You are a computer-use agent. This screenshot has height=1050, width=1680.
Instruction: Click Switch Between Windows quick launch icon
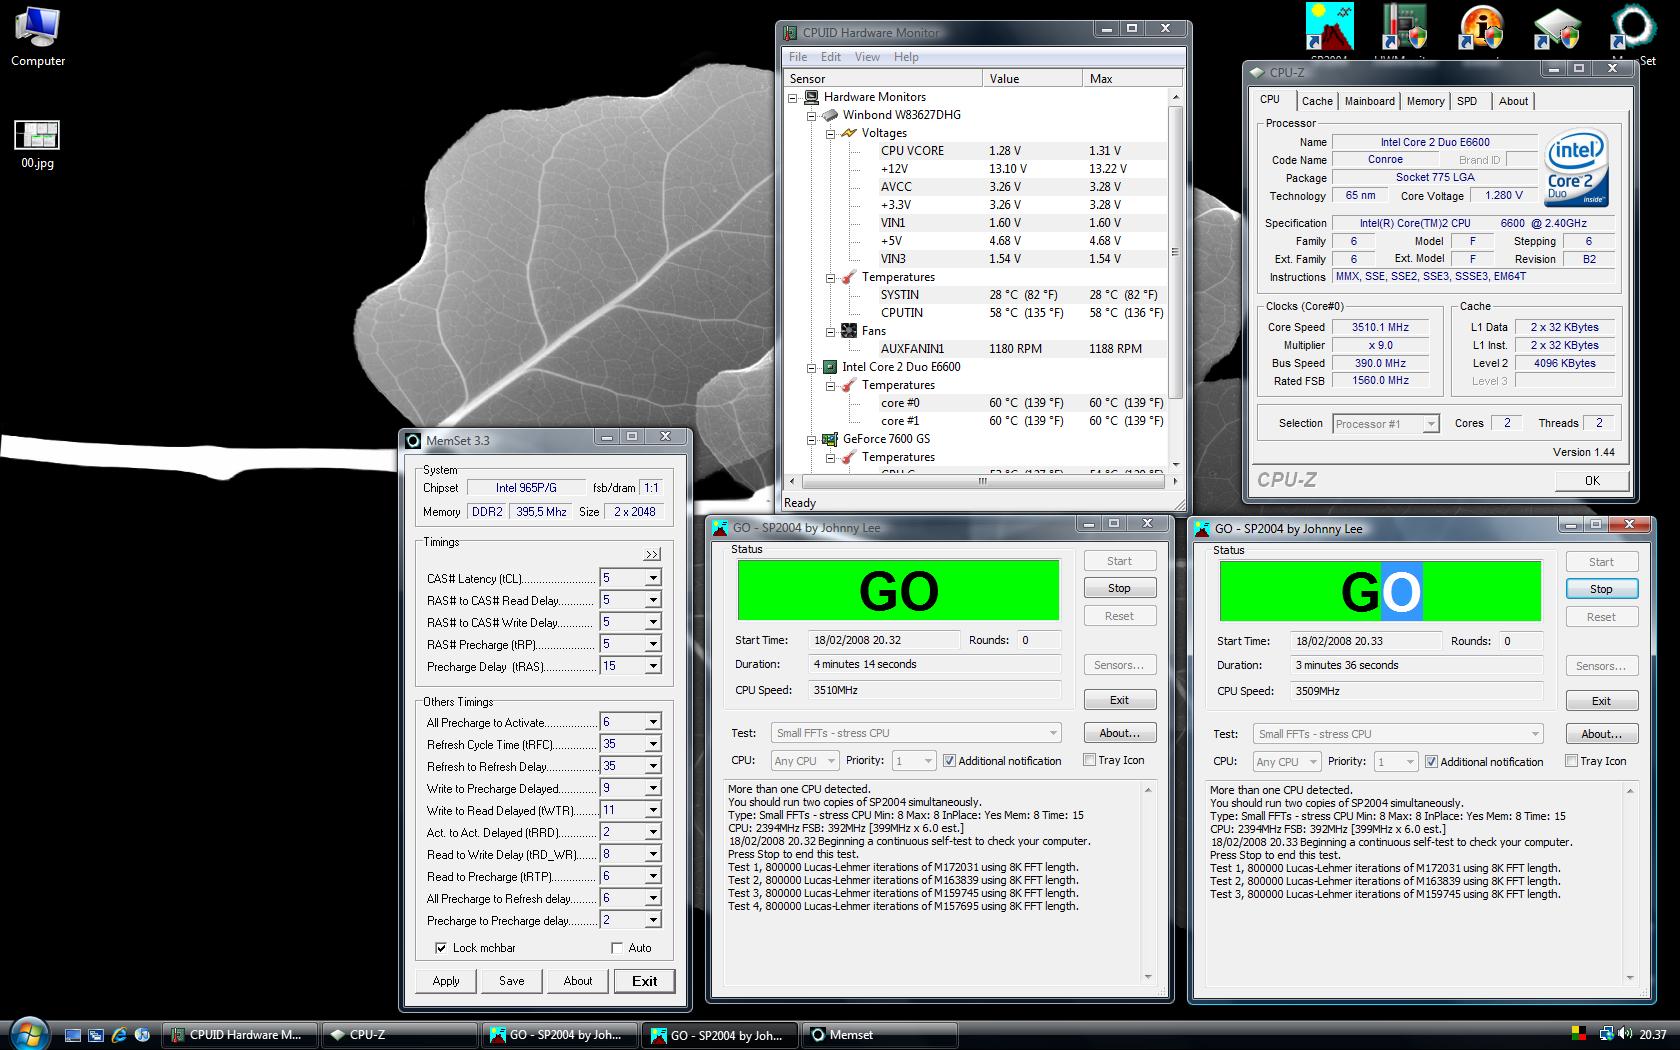95,1035
